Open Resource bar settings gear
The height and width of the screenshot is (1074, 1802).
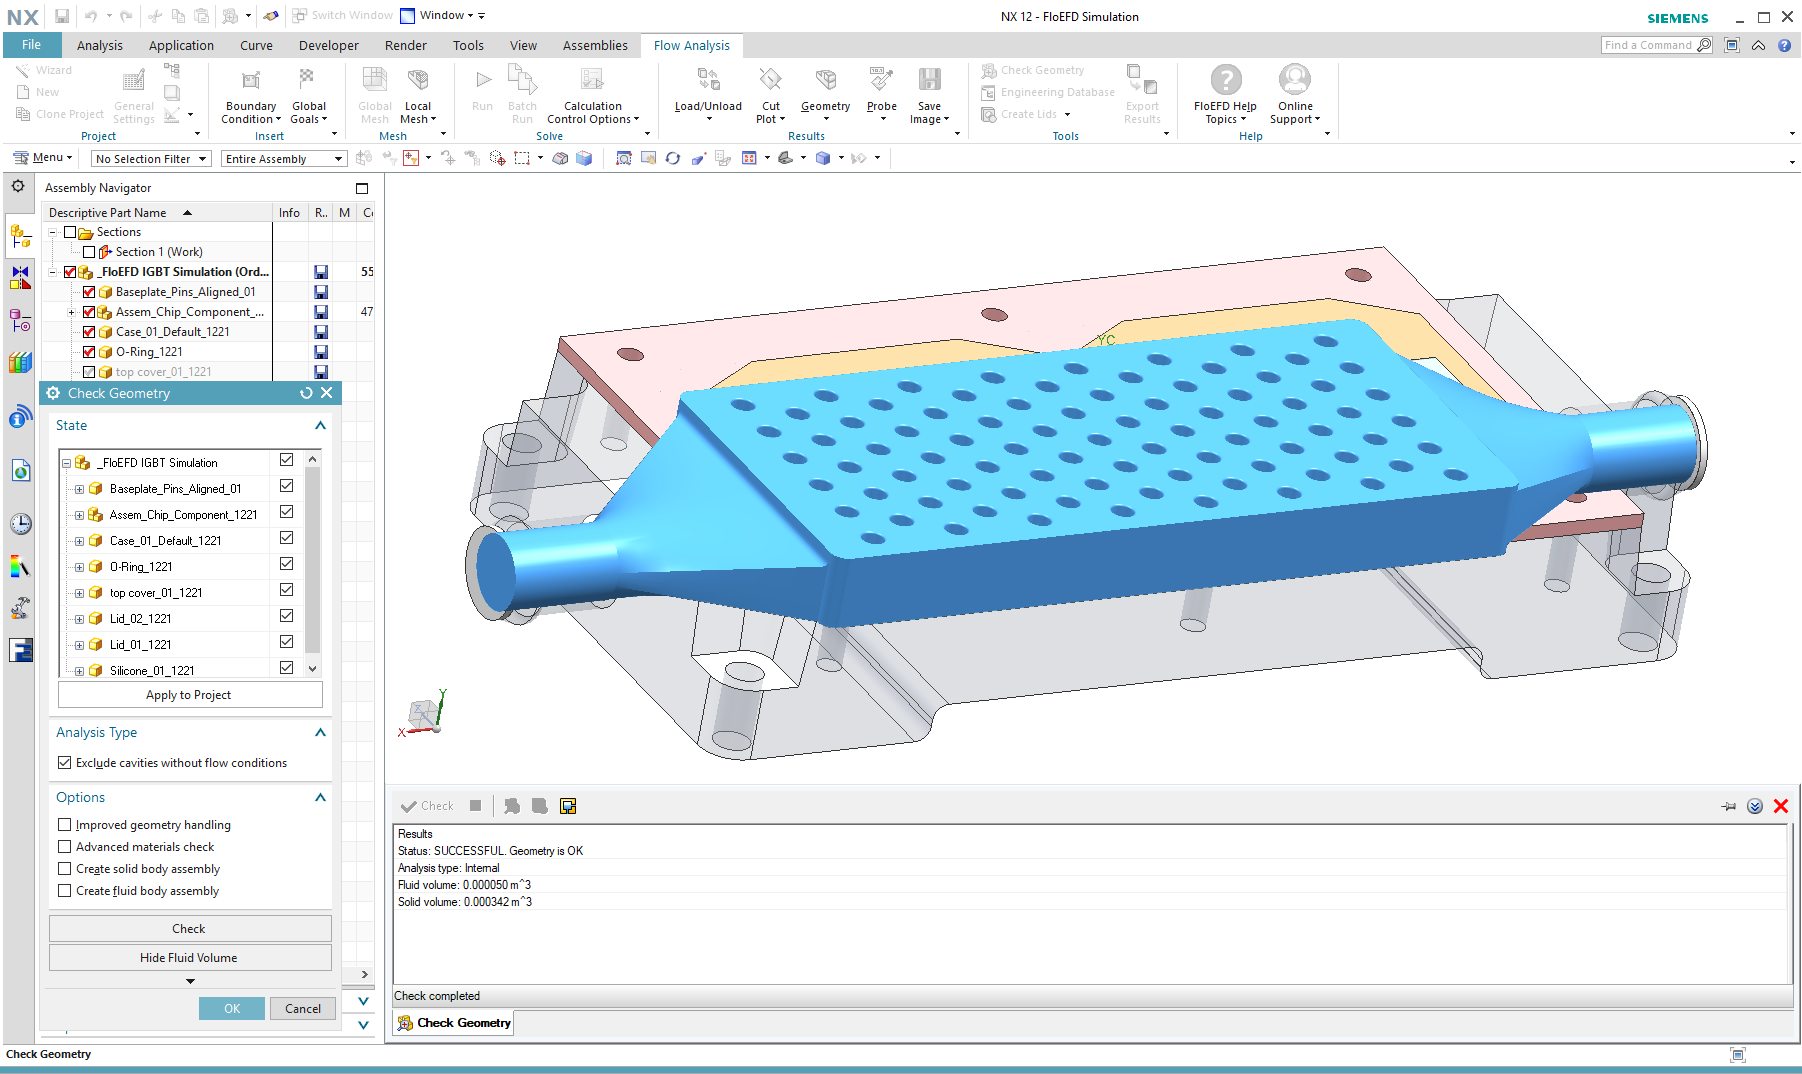point(18,186)
